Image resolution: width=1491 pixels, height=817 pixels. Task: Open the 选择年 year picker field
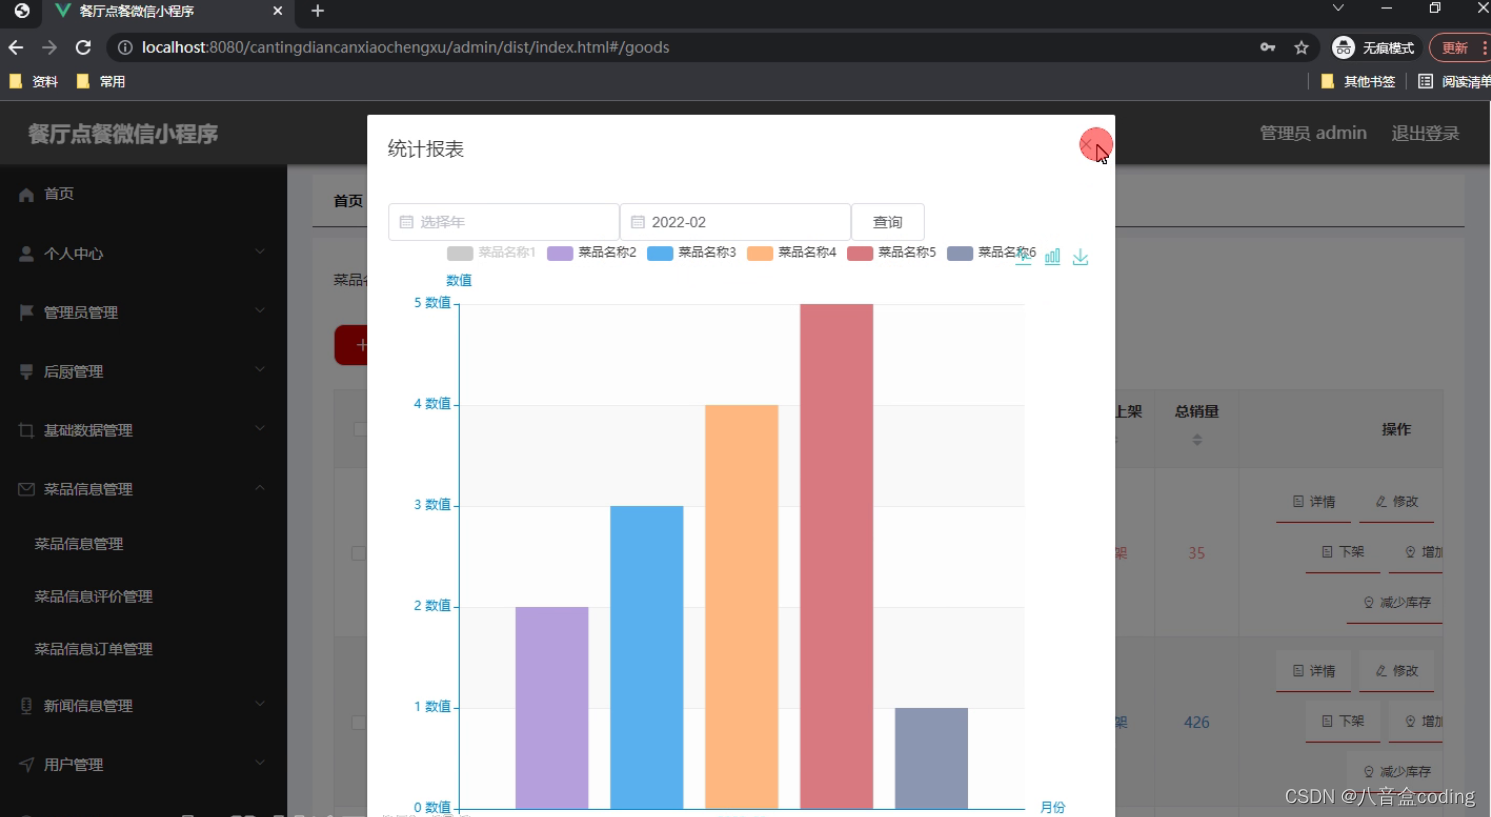[503, 222]
